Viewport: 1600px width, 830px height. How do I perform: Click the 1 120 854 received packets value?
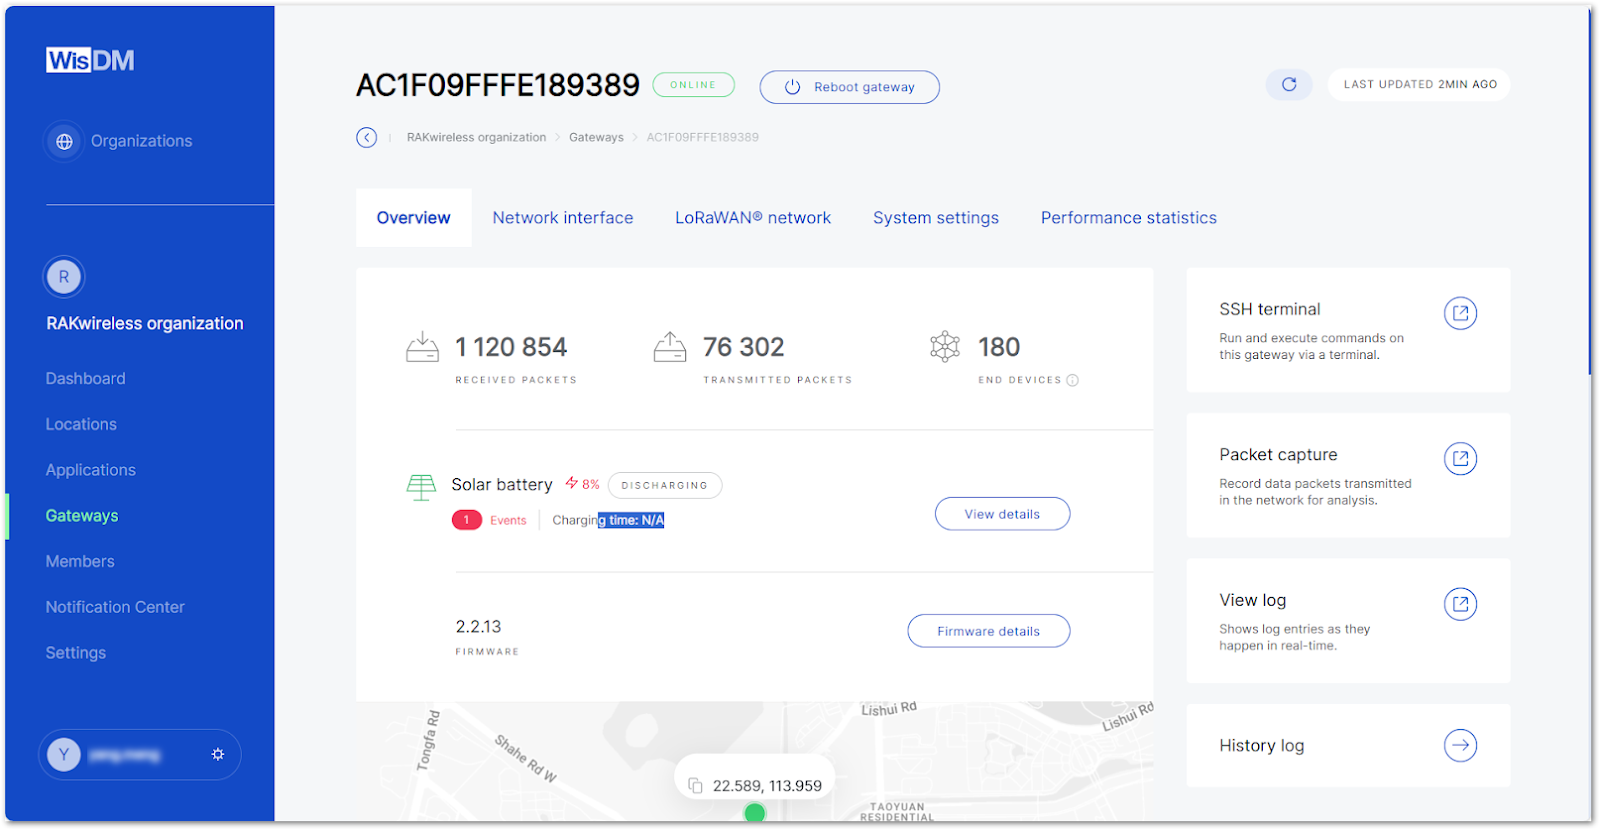point(511,347)
